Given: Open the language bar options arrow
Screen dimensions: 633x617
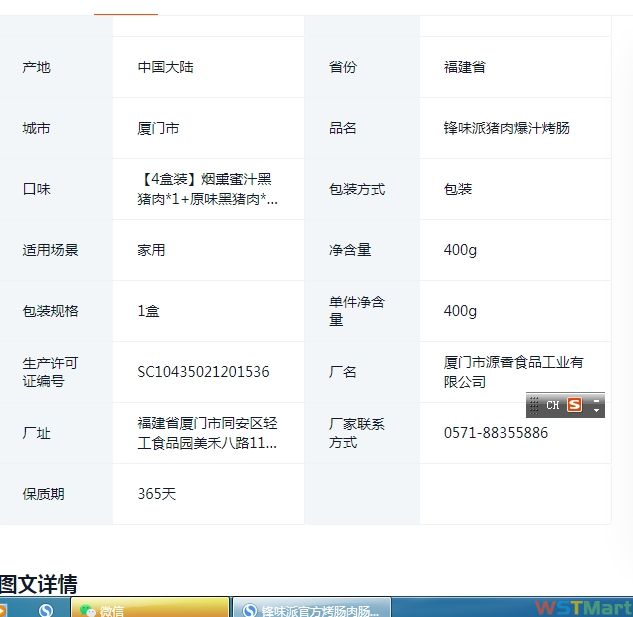Looking at the screenshot, I should point(596,410).
